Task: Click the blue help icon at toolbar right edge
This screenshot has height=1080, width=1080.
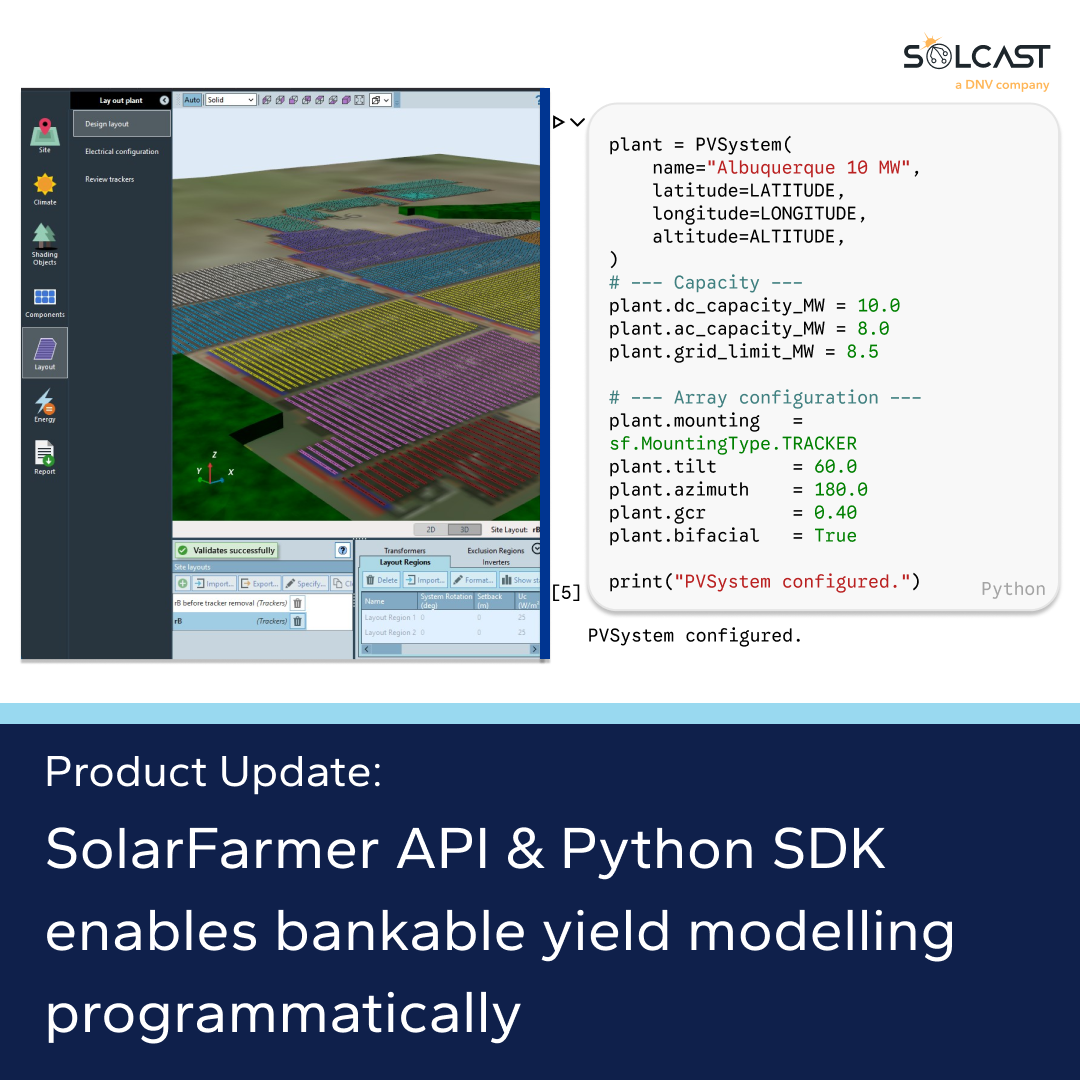Action: pyautogui.click(x=538, y=100)
